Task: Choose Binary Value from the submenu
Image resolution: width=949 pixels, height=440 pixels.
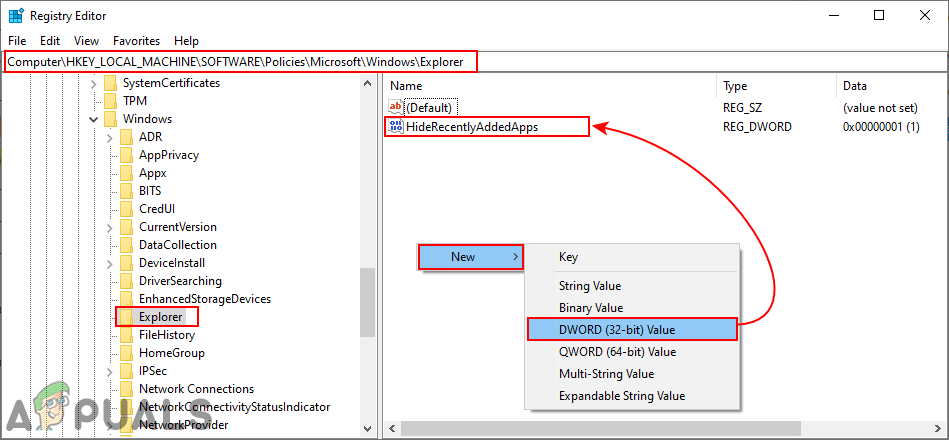Action: pyautogui.click(x=631, y=308)
